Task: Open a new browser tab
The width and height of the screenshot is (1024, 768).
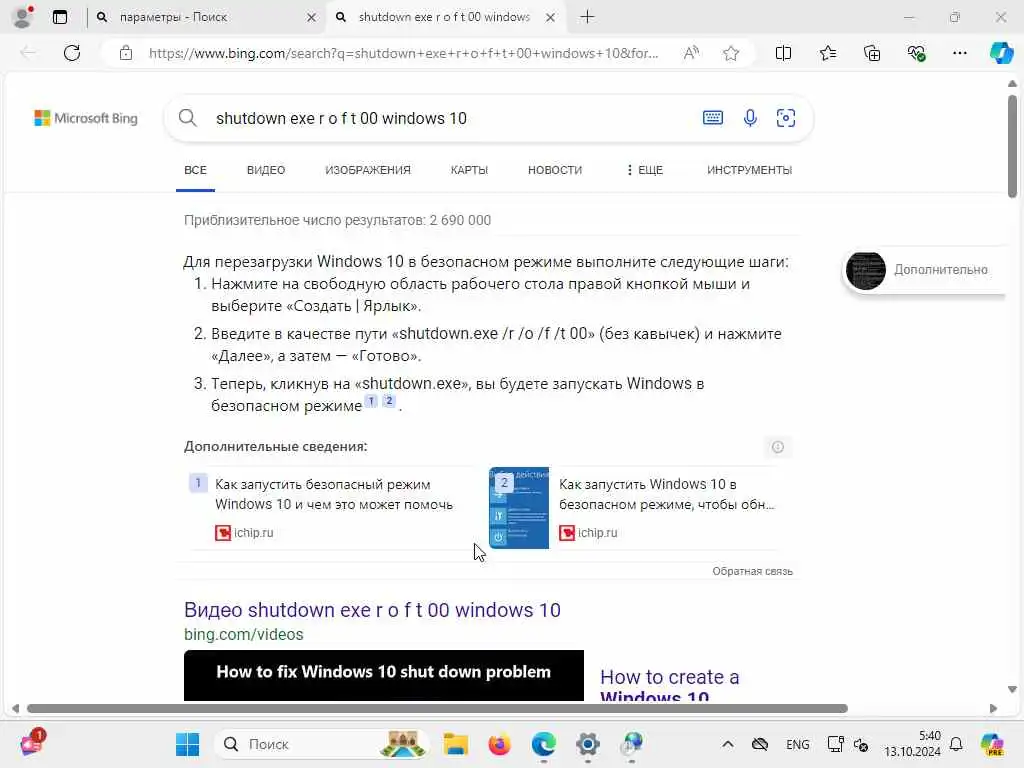Action: pyautogui.click(x=587, y=17)
